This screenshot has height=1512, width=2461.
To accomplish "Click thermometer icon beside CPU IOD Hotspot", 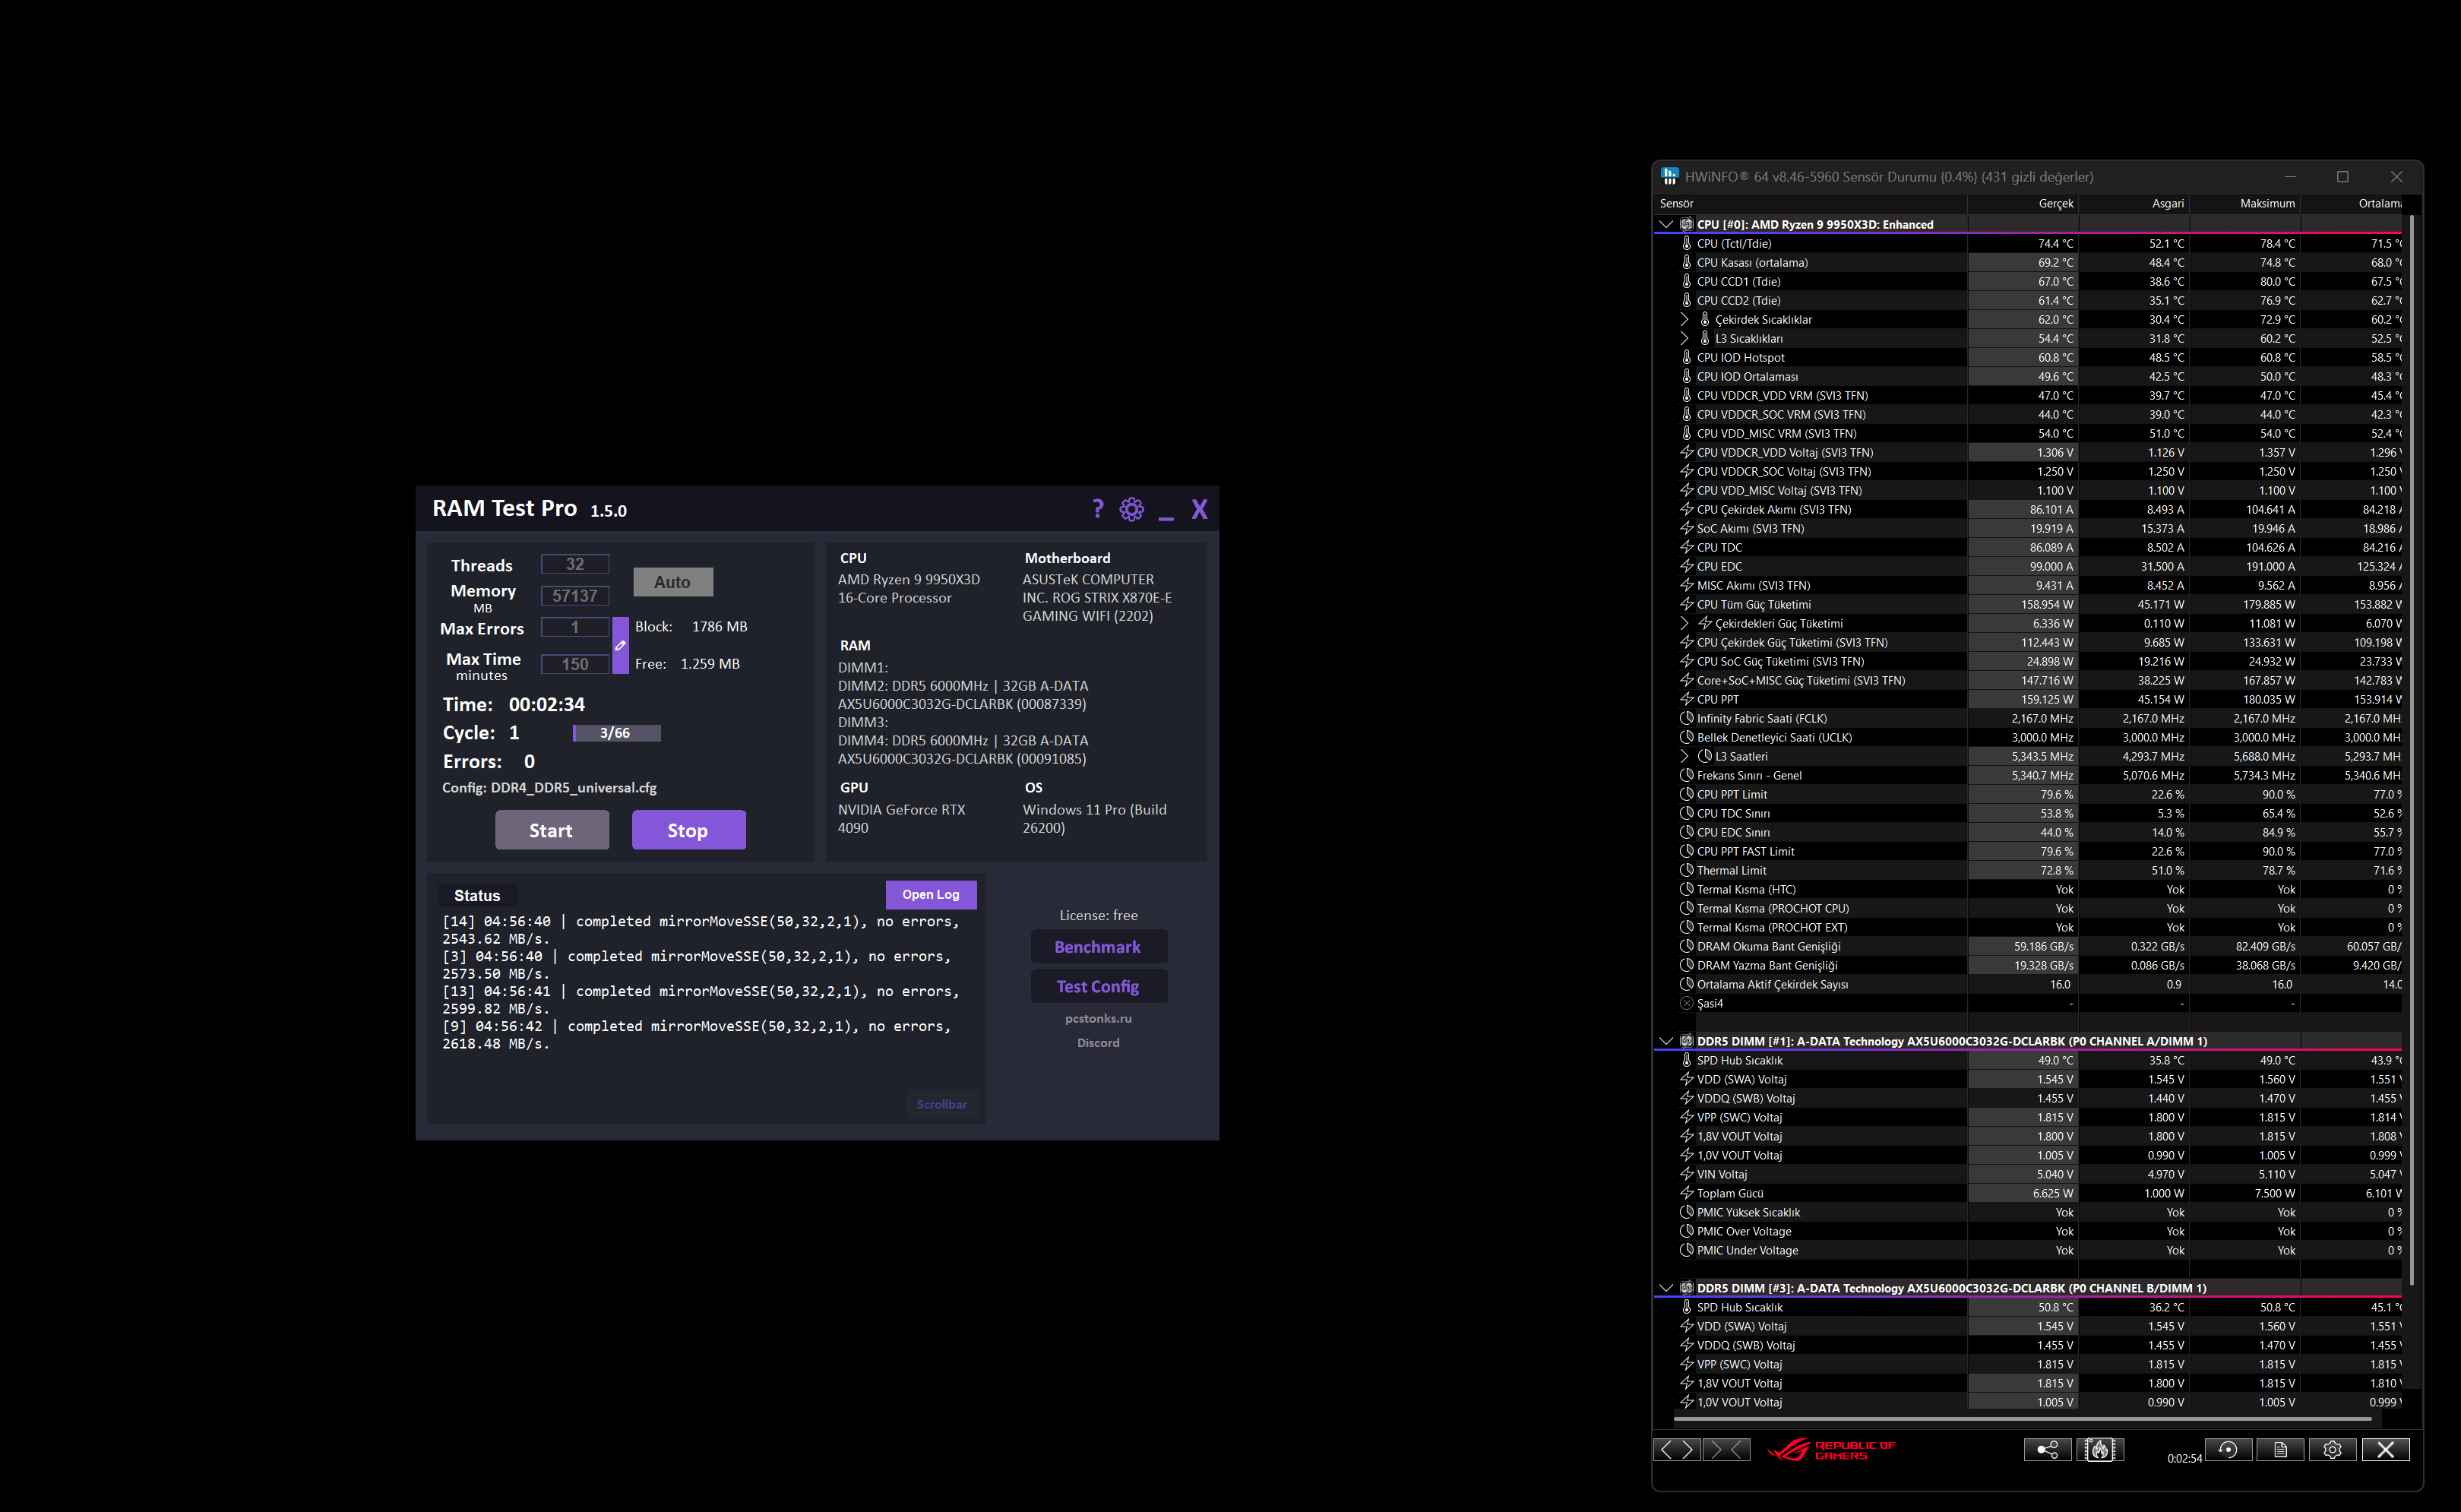I will pos(1686,357).
